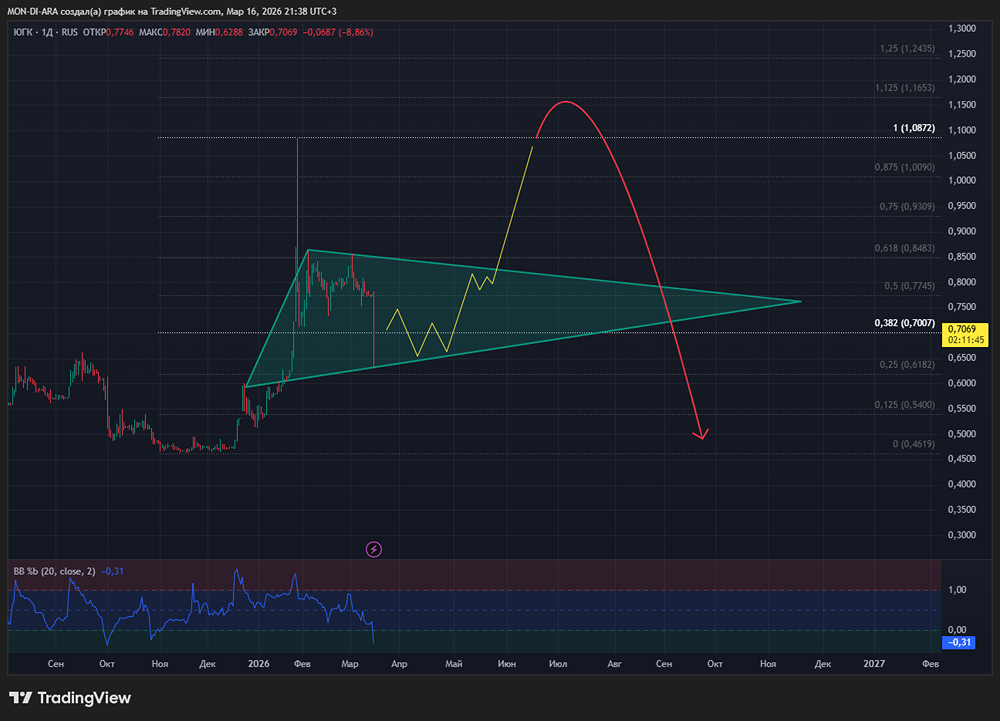1000x721 pixels.
Task: Click the tall candle wick peak near Feb
Action: pyautogui.click(x=298, y=140)
